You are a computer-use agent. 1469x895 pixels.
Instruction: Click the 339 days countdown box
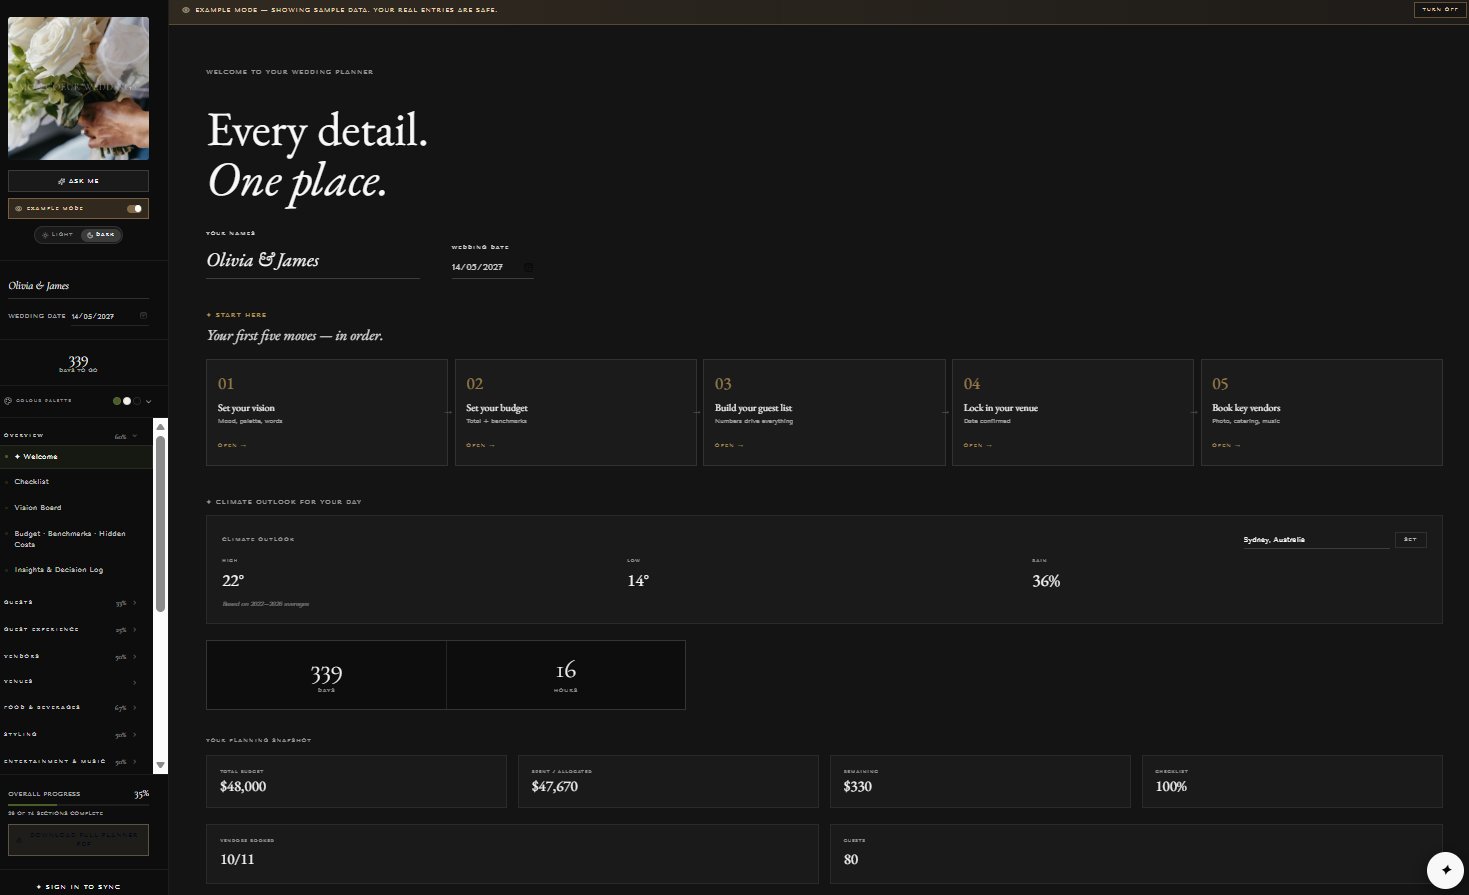326,675
